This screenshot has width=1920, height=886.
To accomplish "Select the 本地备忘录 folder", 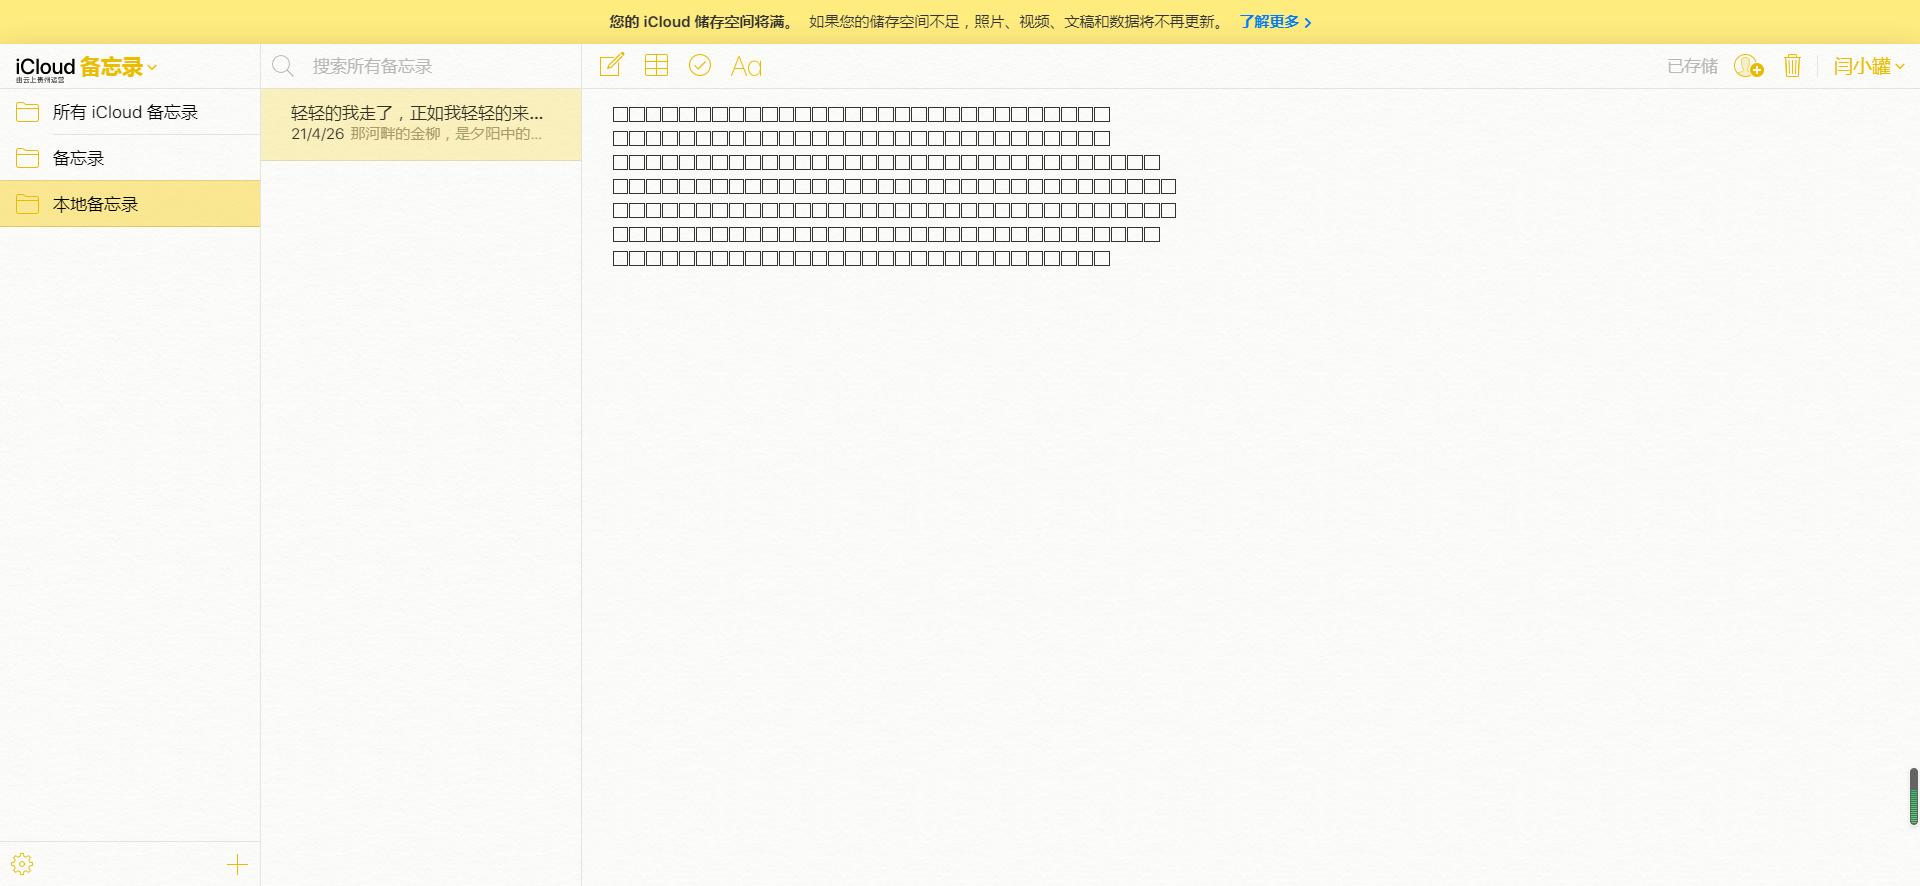I will [130, 204].
